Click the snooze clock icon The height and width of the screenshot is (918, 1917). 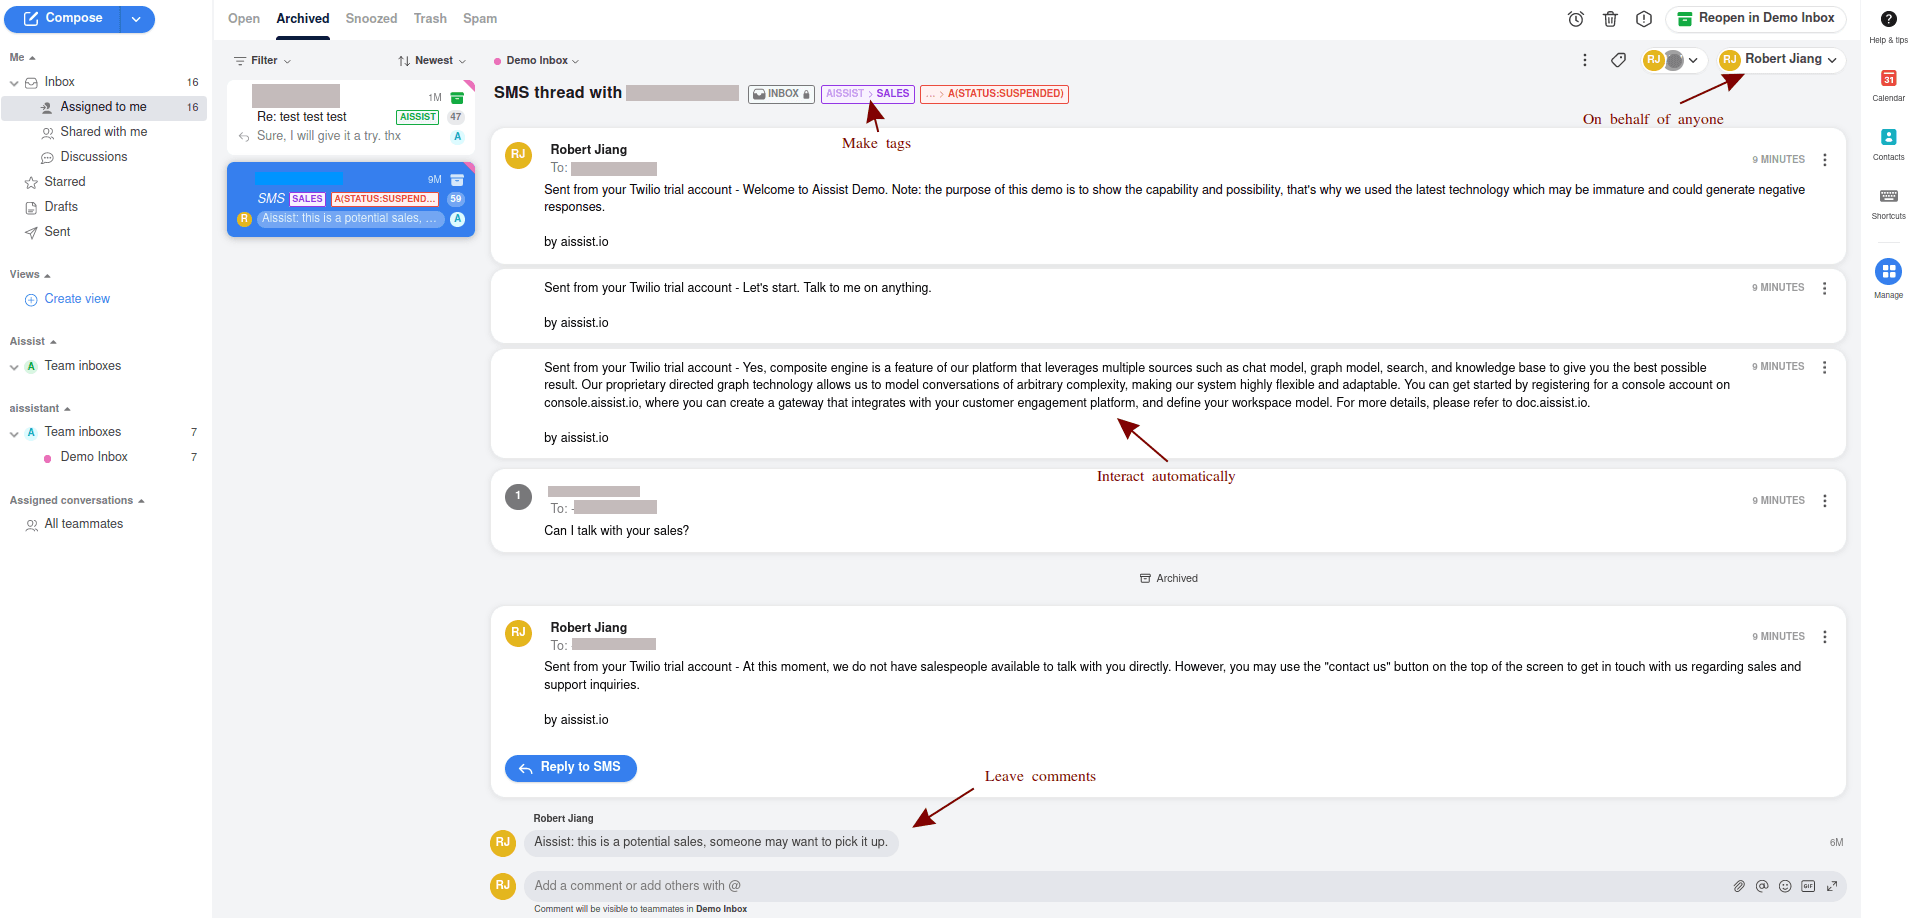(x=1576, y=19)
